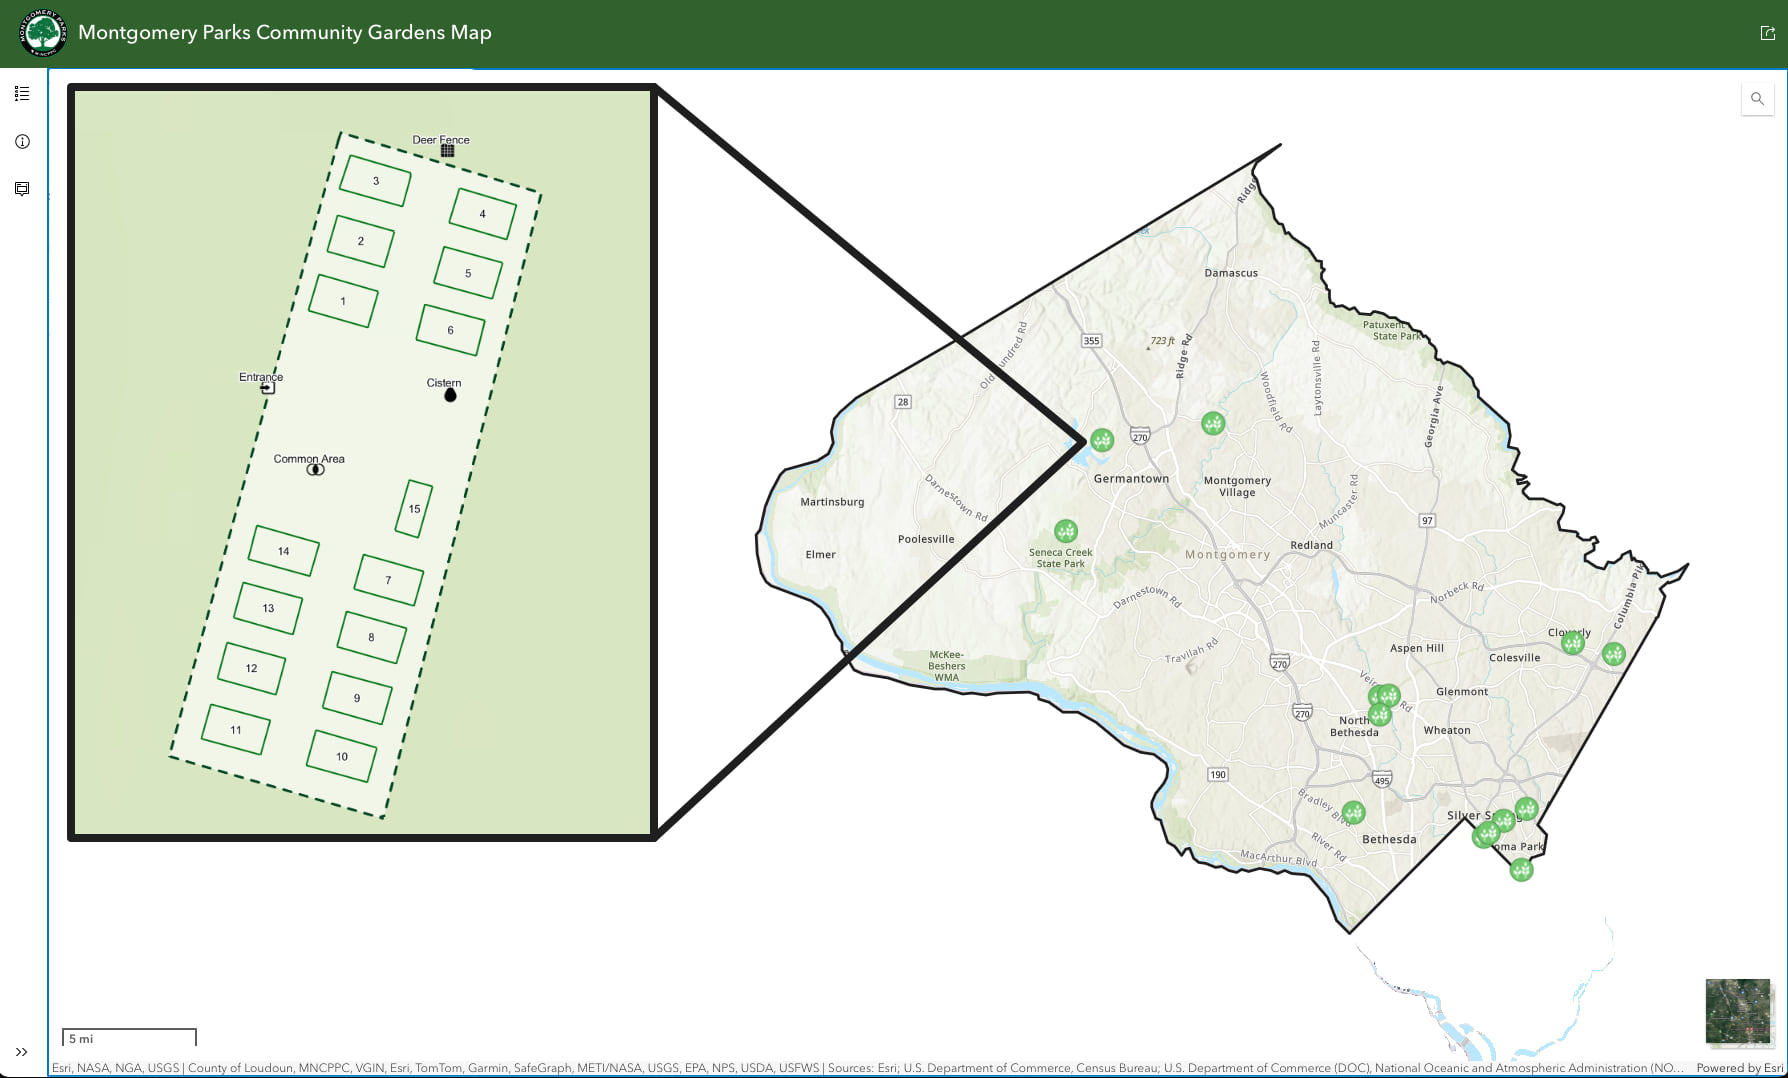Open the legend panel in the sidebar
Viewport: 1788px width, 1078px height.
pyautogui.click(x=21, y=93)
